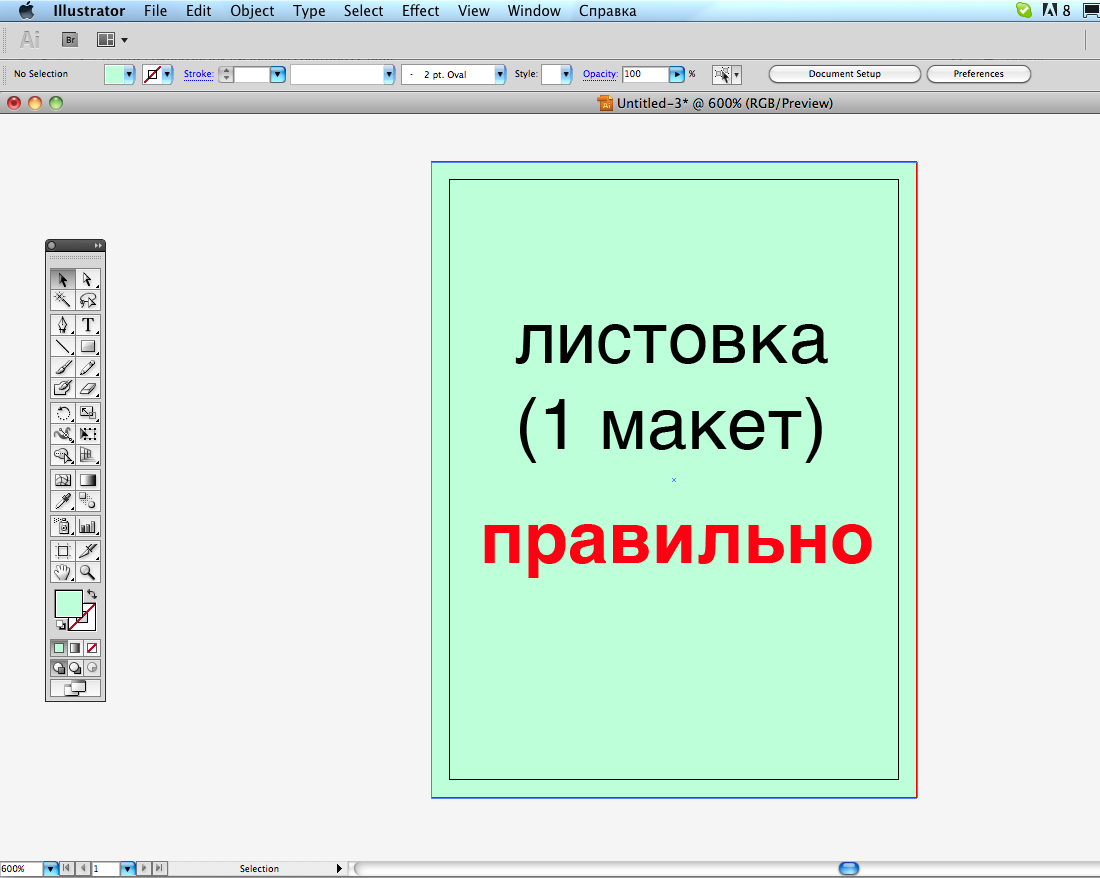Select the Blend tool
The image size is (1100, 878).
[x=88, y=501]
